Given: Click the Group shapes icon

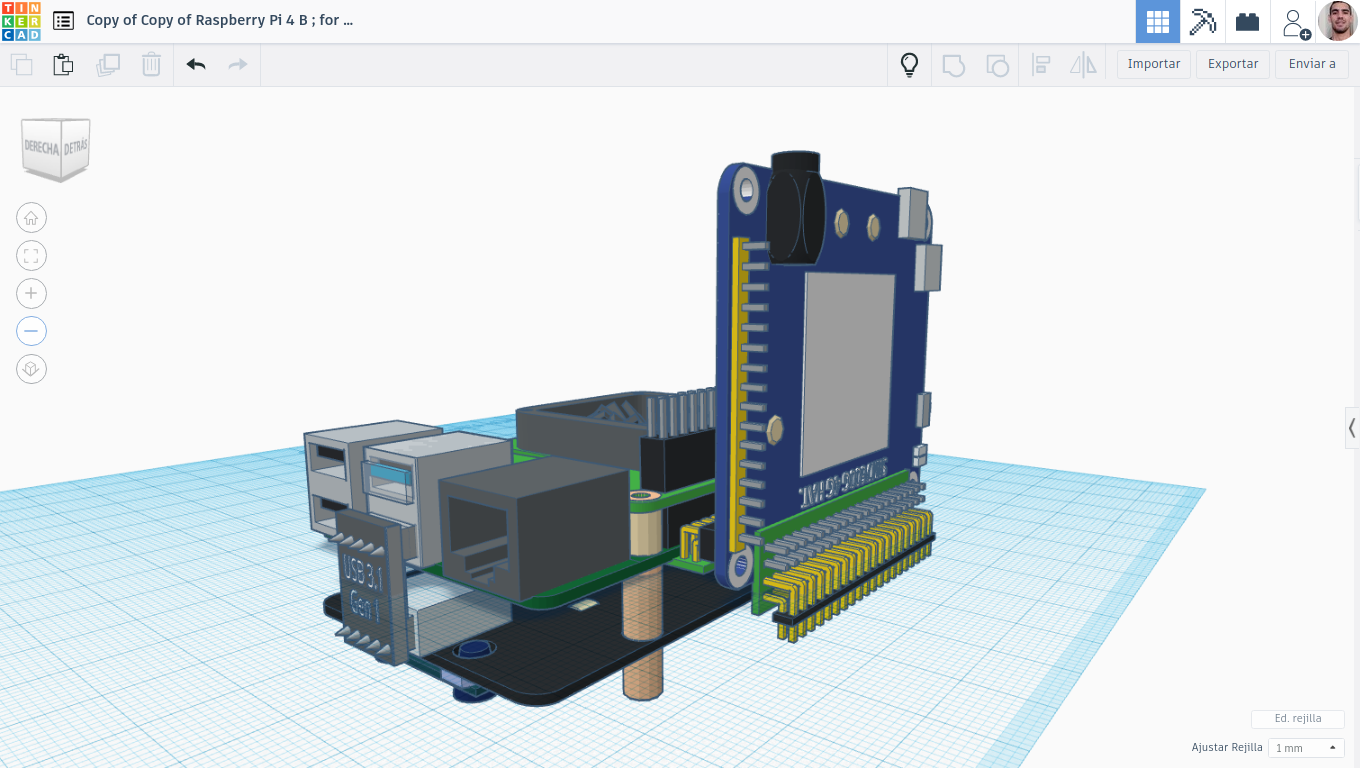Looking at the screenshot, I should coord(954,65).
